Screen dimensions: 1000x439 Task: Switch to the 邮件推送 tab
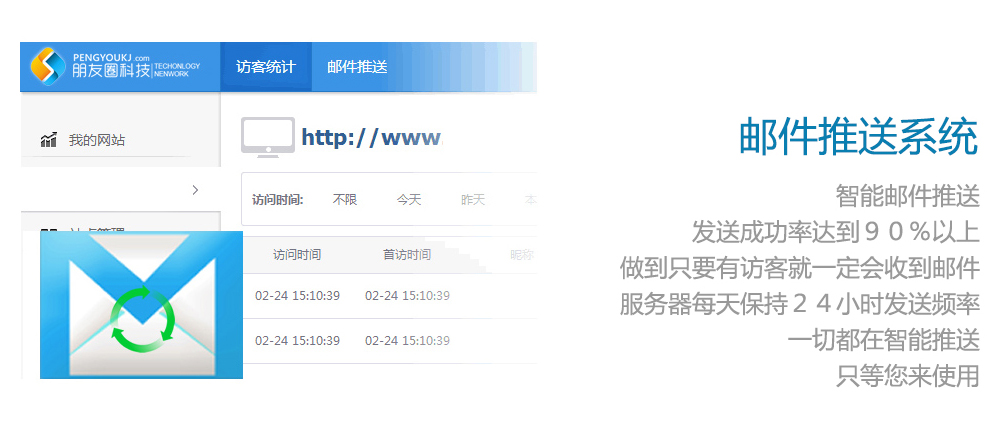point(357,67)
